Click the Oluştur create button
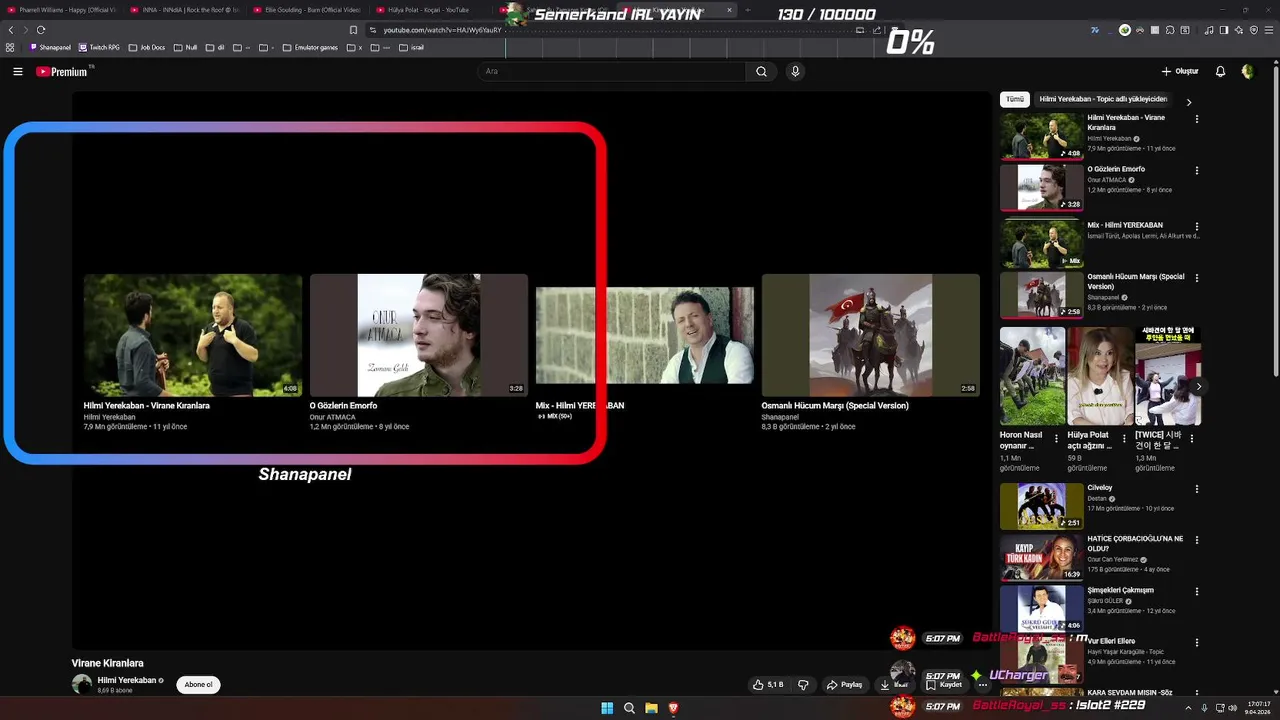 pyautogui.click(x=1180, y=72)
